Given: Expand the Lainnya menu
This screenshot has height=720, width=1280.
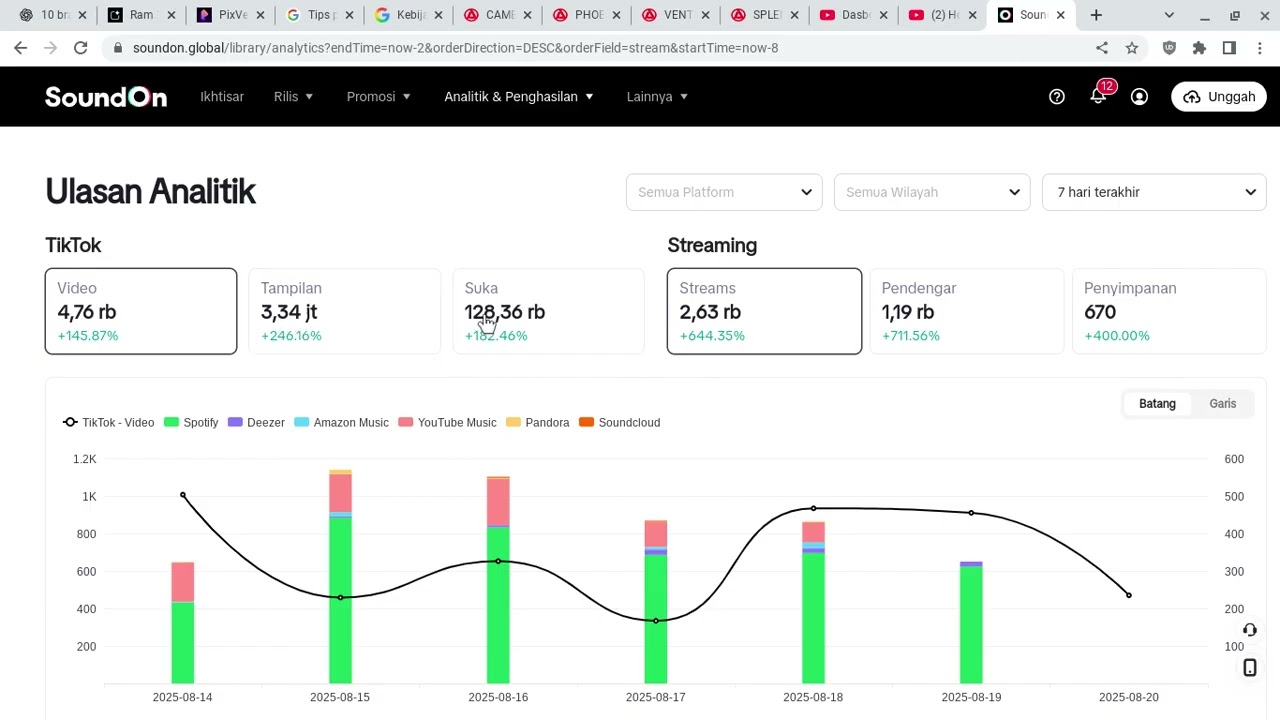Looking at the screenshot, I should click(x=657, y=96).
